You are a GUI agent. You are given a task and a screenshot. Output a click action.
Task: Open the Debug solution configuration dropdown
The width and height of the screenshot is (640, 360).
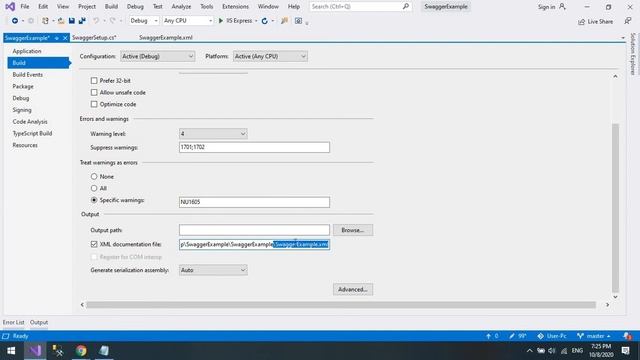[x=144, y=21]
